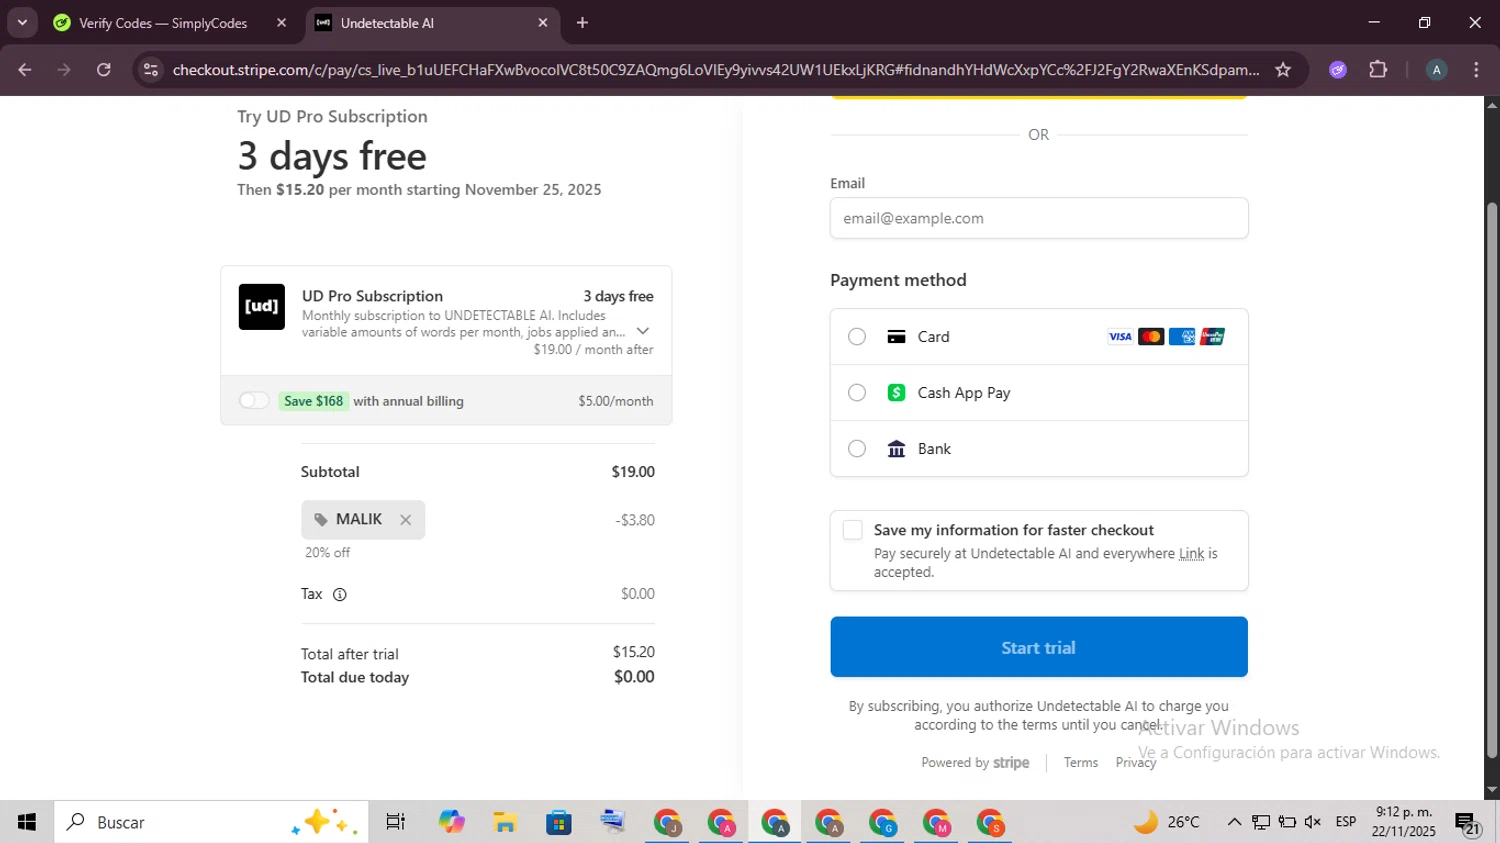This screenshot has width=1500, height=843.
Task: Bookmark this page with the star icon
Action: (x=1283, y=70)
